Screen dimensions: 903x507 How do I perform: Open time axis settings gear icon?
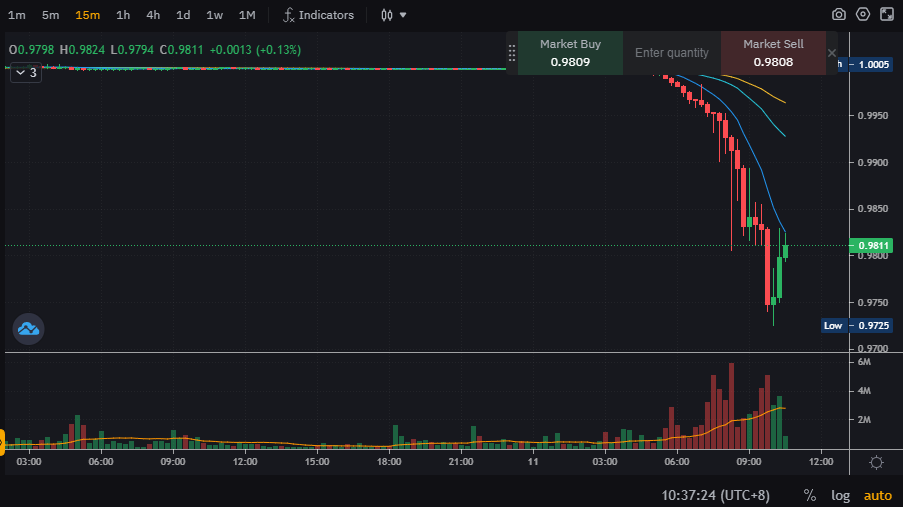[876, 463]
